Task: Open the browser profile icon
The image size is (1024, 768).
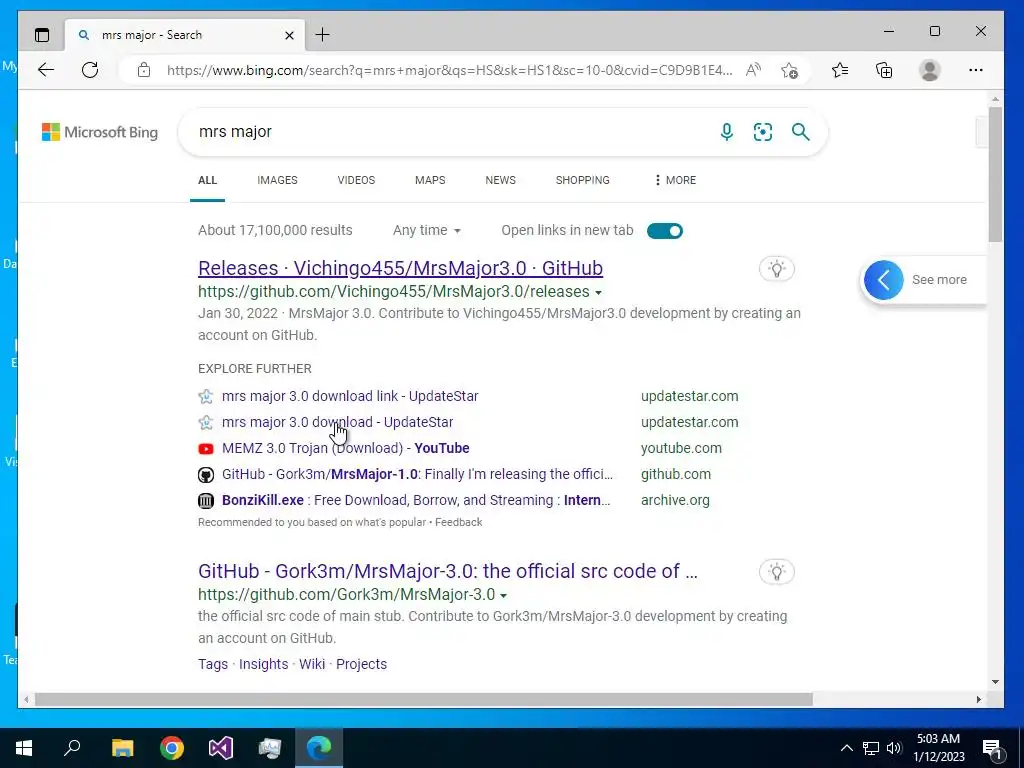Action: pyautogui.click(x=929, y=70)
